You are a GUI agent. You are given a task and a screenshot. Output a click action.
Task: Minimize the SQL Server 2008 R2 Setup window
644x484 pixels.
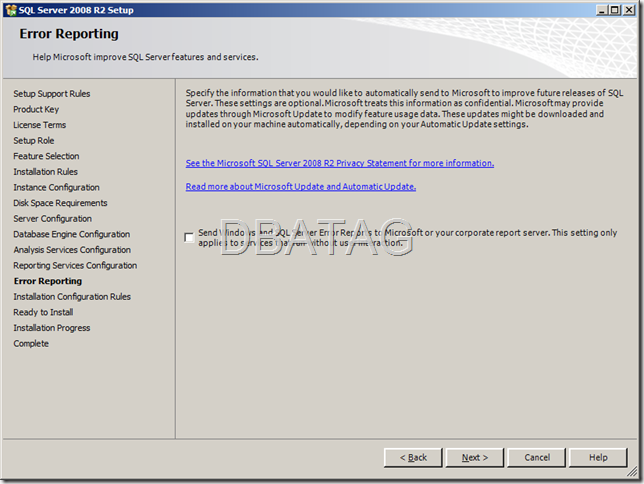click(x=602, y=10)
